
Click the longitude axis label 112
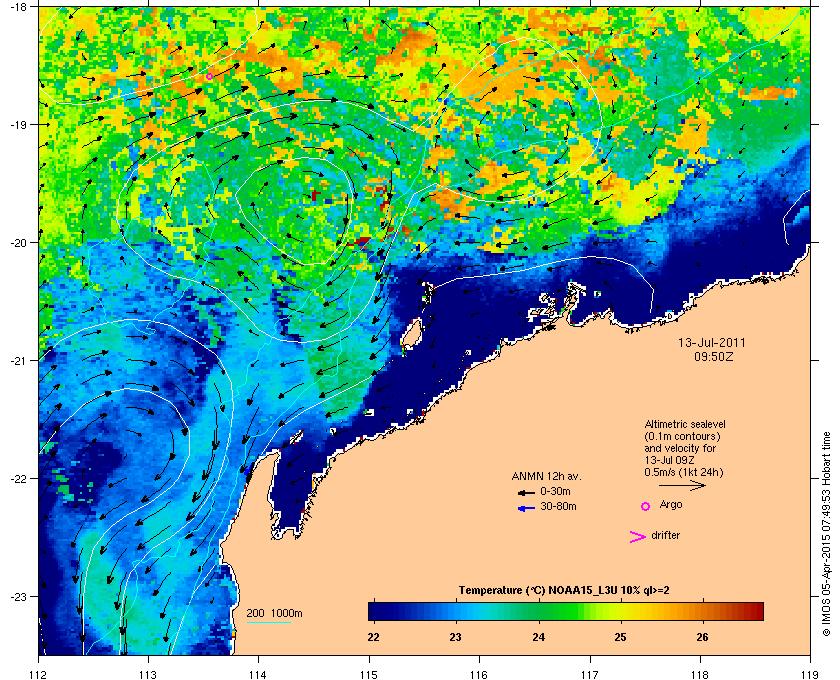coord(39,675)
